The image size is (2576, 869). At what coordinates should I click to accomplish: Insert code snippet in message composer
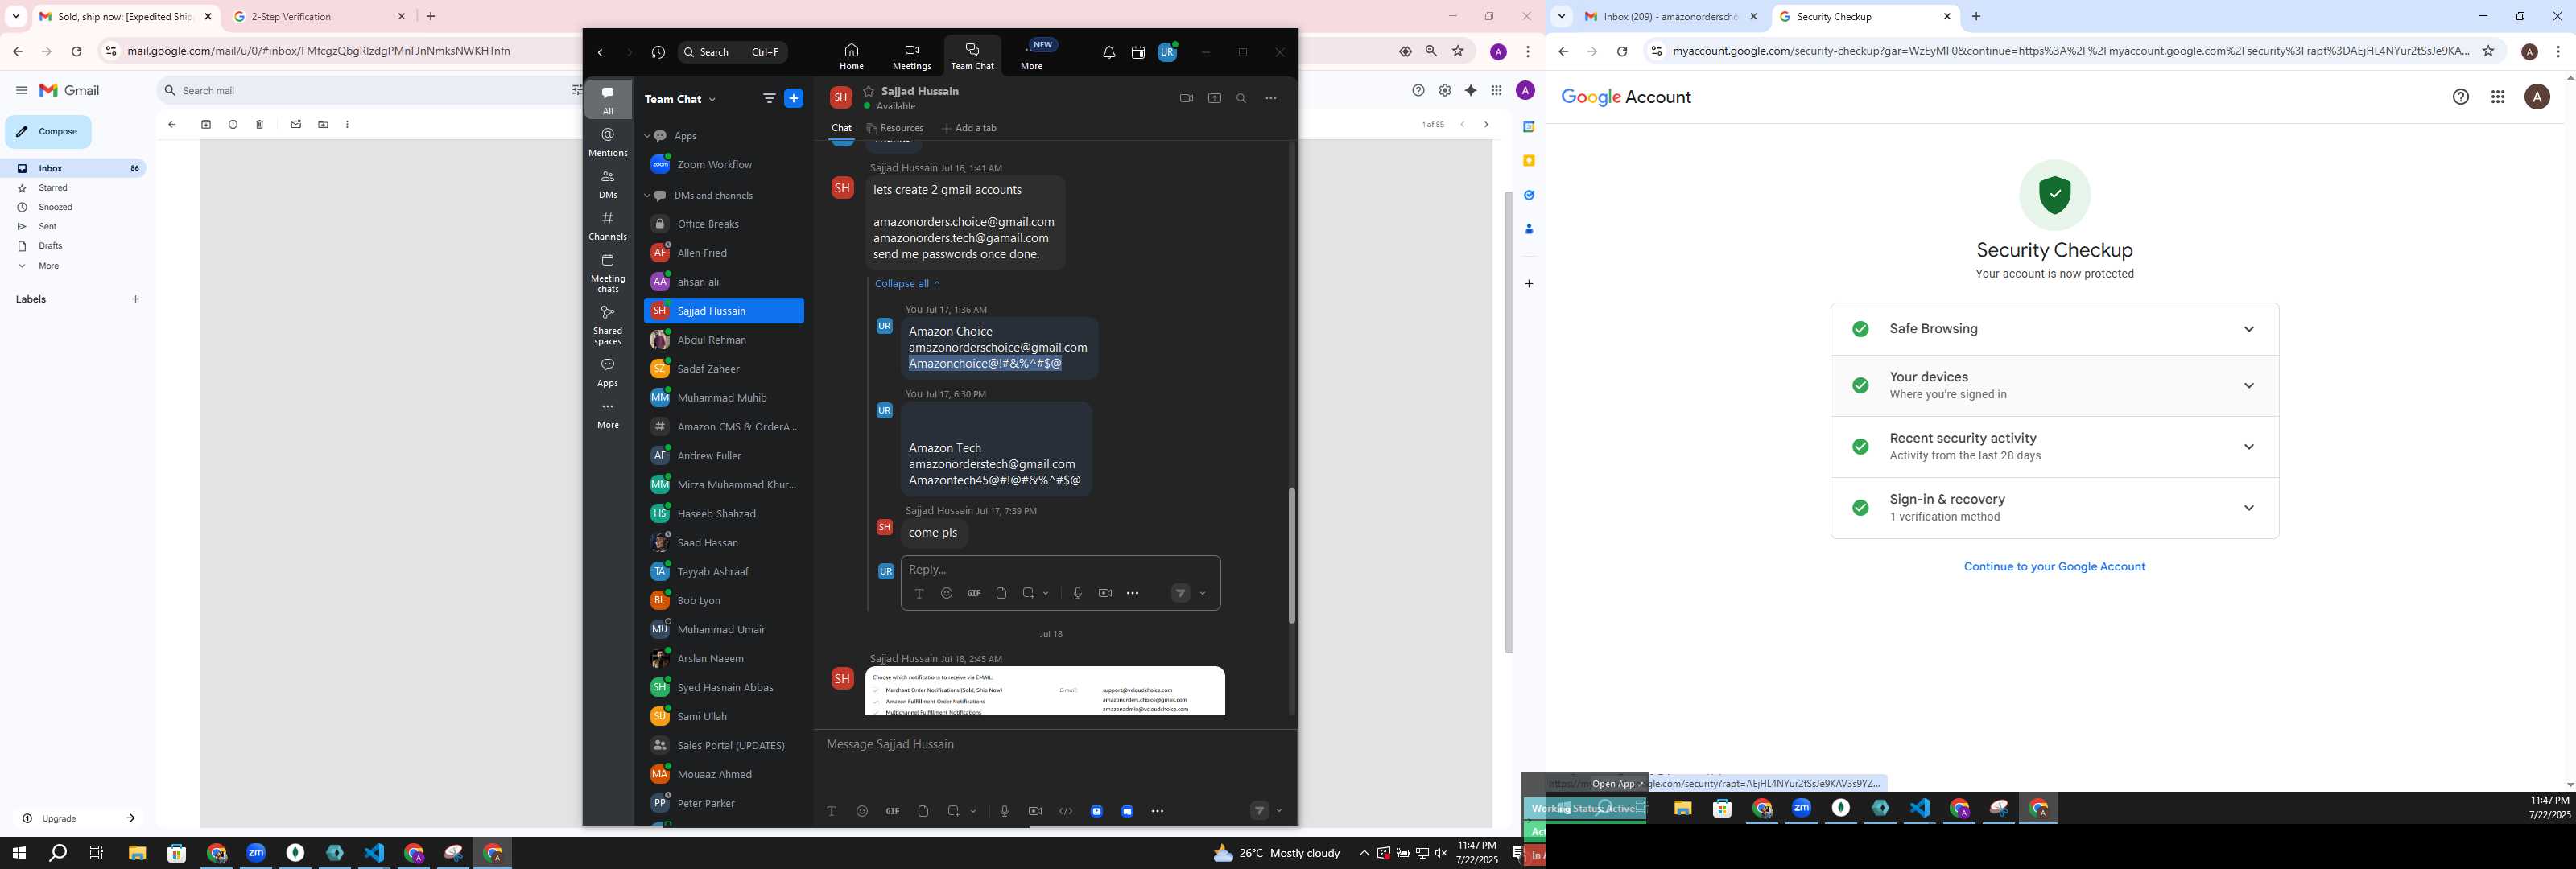(1066, 812)
